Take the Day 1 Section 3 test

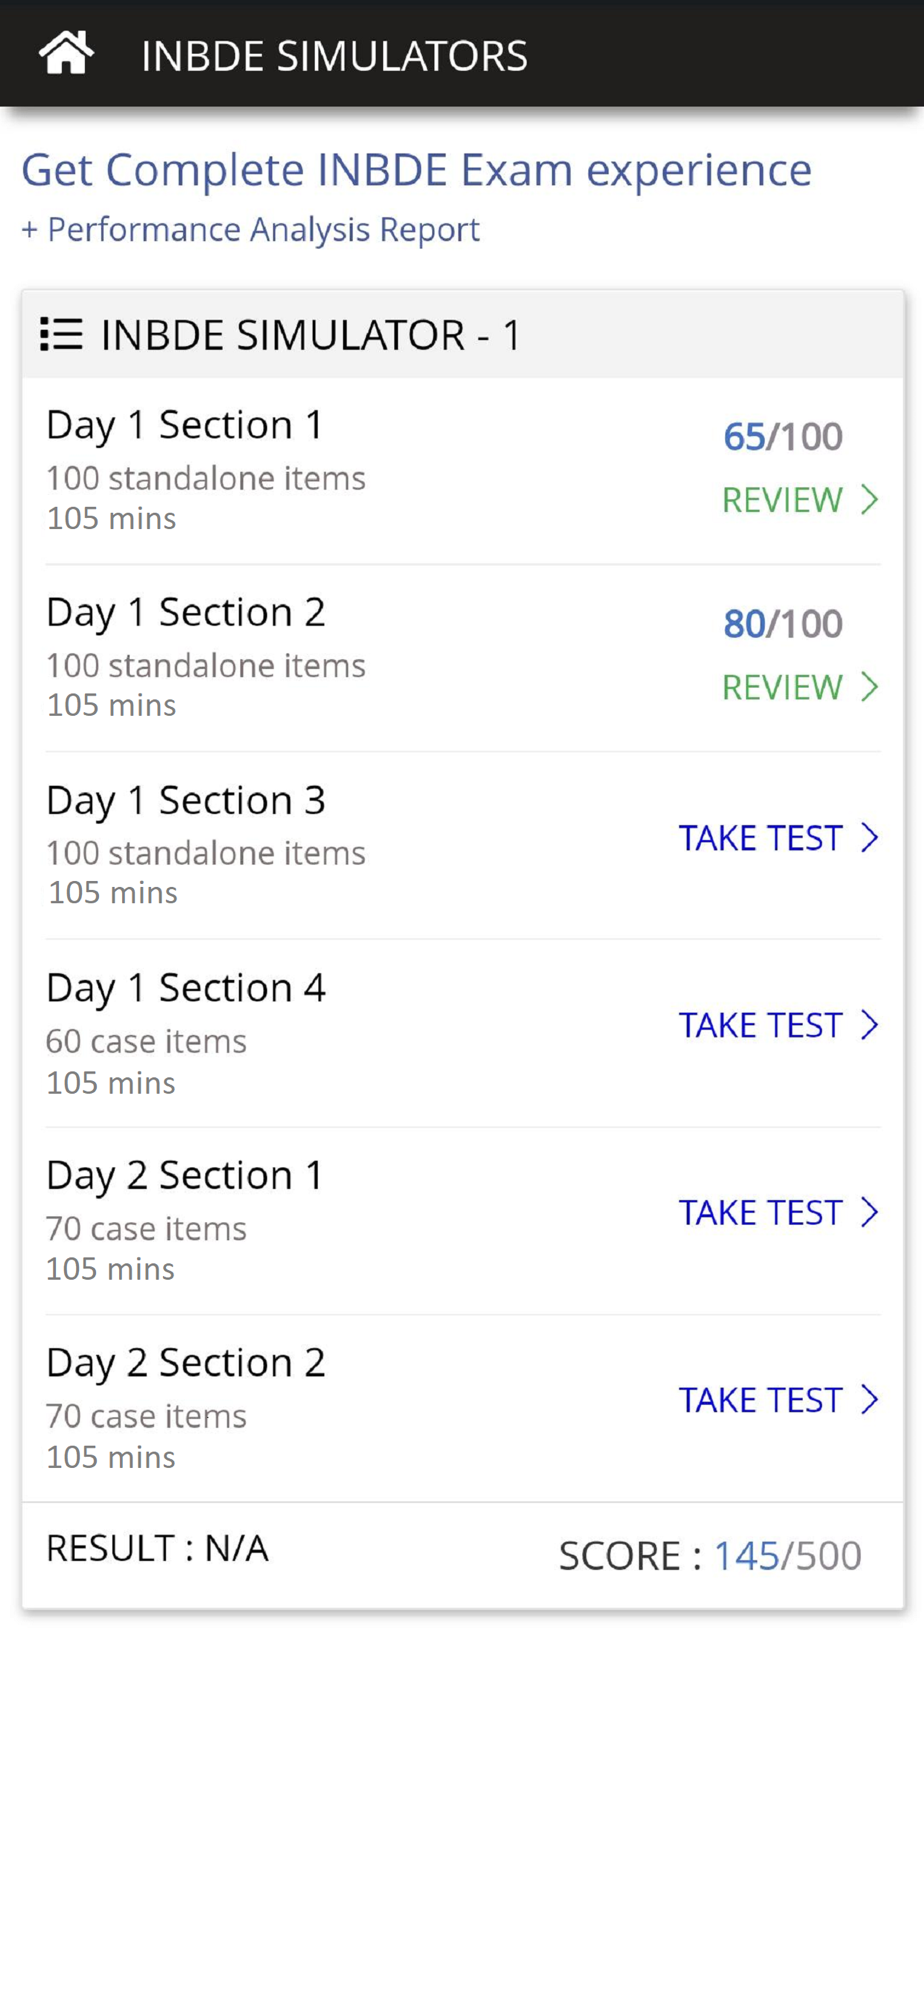(760, 838)
